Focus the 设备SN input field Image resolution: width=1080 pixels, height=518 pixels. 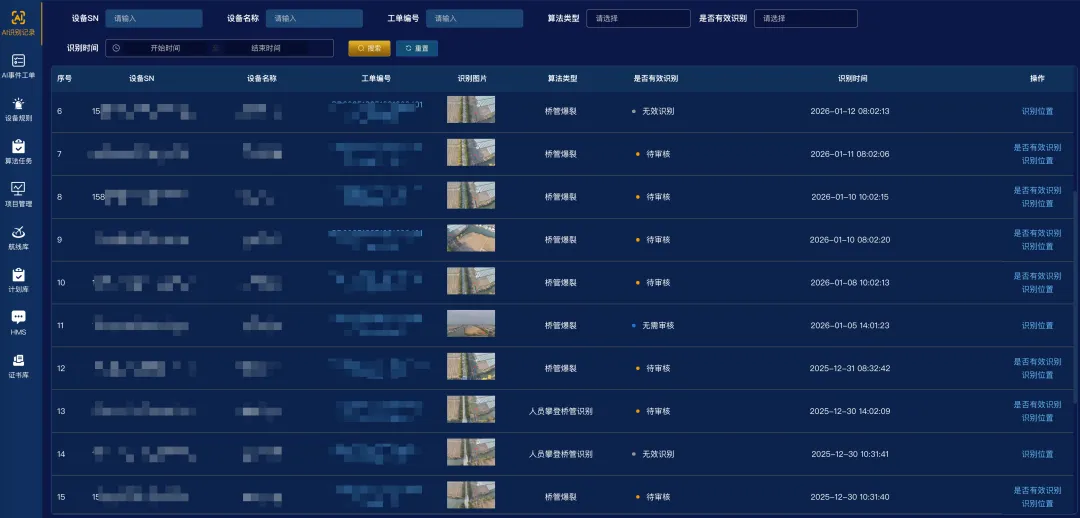[154, 19]
